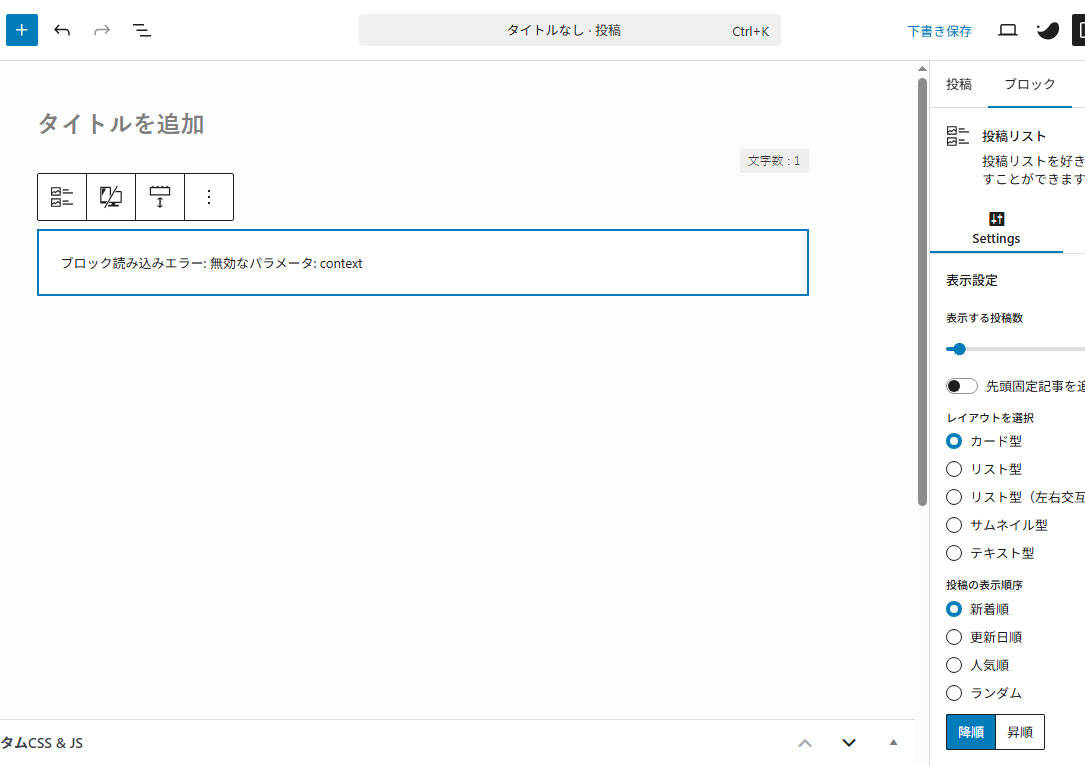Click the laptop preview icon
This screenshot has height=765, width=1085.
tap(1008, 30)
